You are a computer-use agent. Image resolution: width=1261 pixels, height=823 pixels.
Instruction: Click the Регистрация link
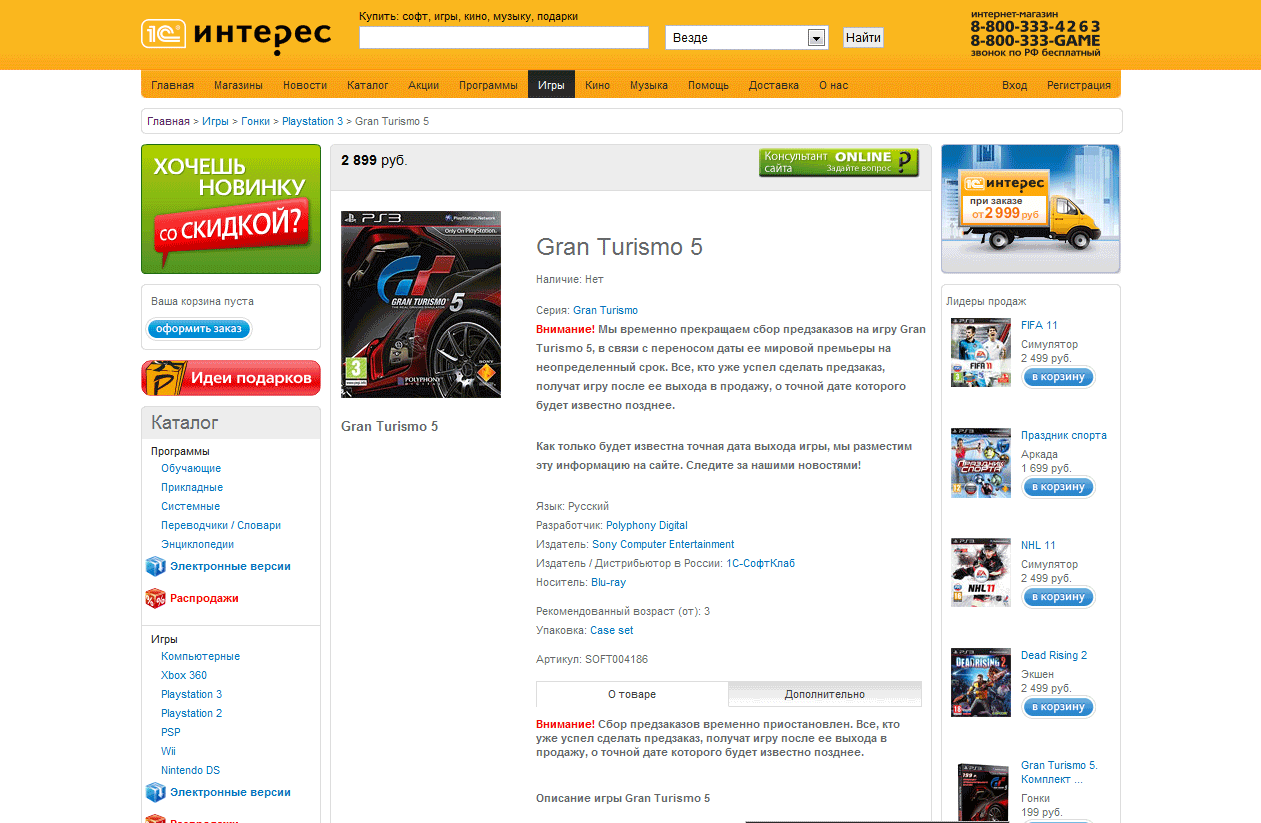[x=1079, y=85]
